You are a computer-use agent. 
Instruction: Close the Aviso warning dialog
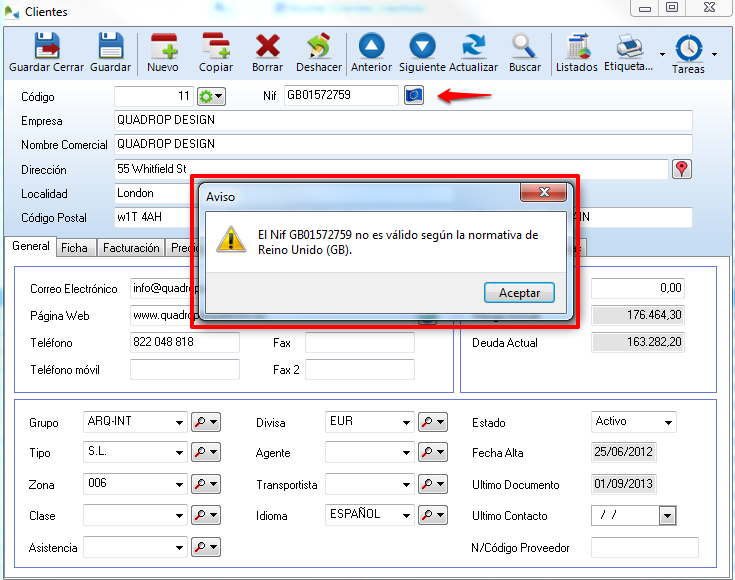click(x=544, y=193)
